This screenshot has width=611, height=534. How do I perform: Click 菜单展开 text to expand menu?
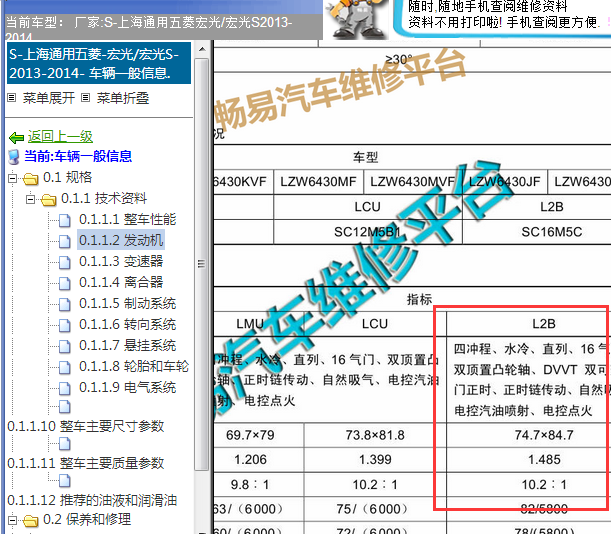[49, 98]
